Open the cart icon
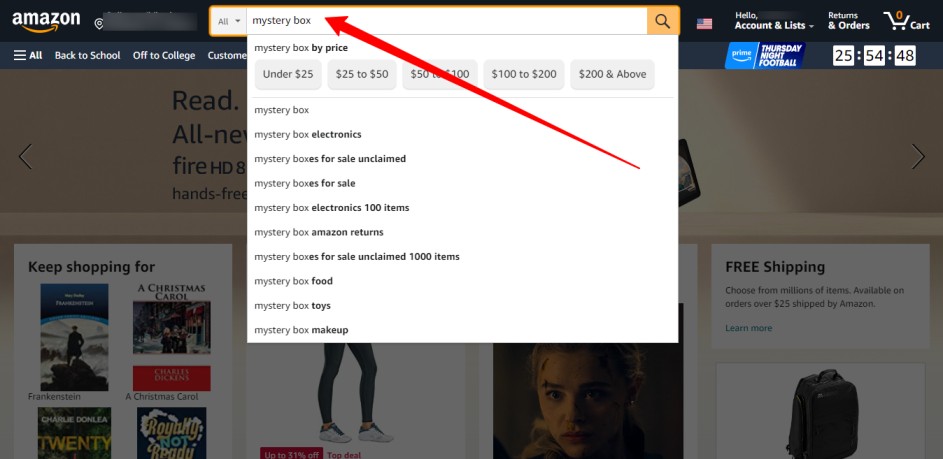 [906, 21]
